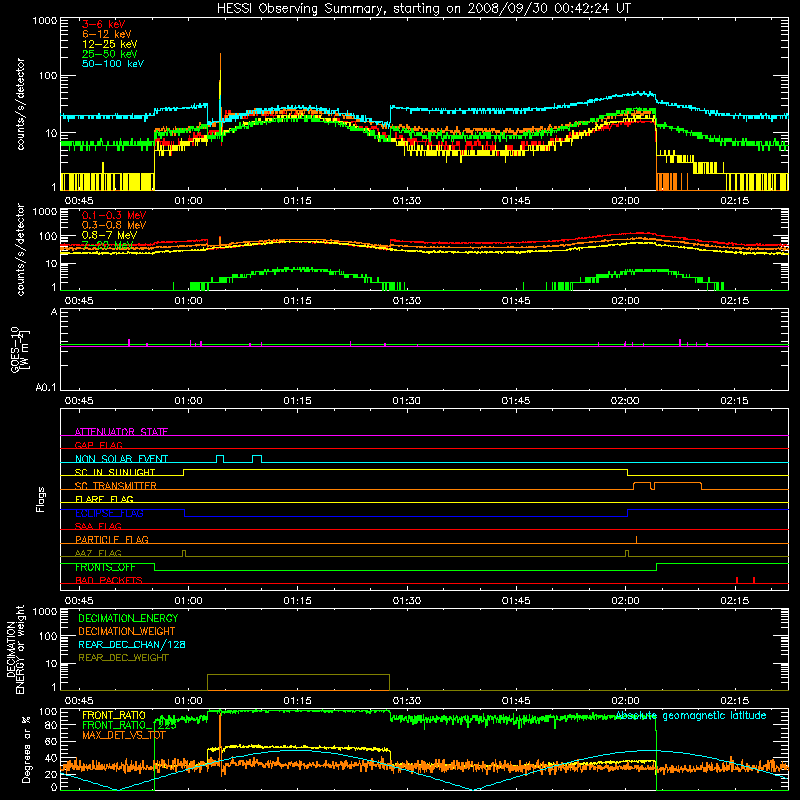Select the 50-100 keV legend entry

pyautogui.click(x=112, y=64)
